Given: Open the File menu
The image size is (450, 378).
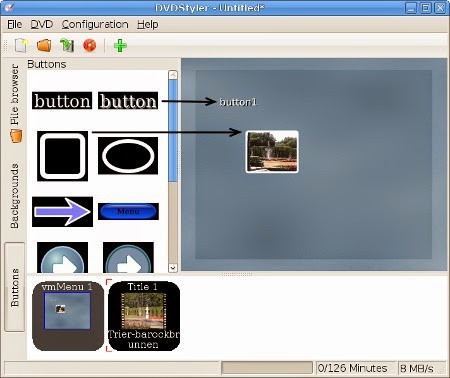Looking at the screenshot, I should coord(14,24).
